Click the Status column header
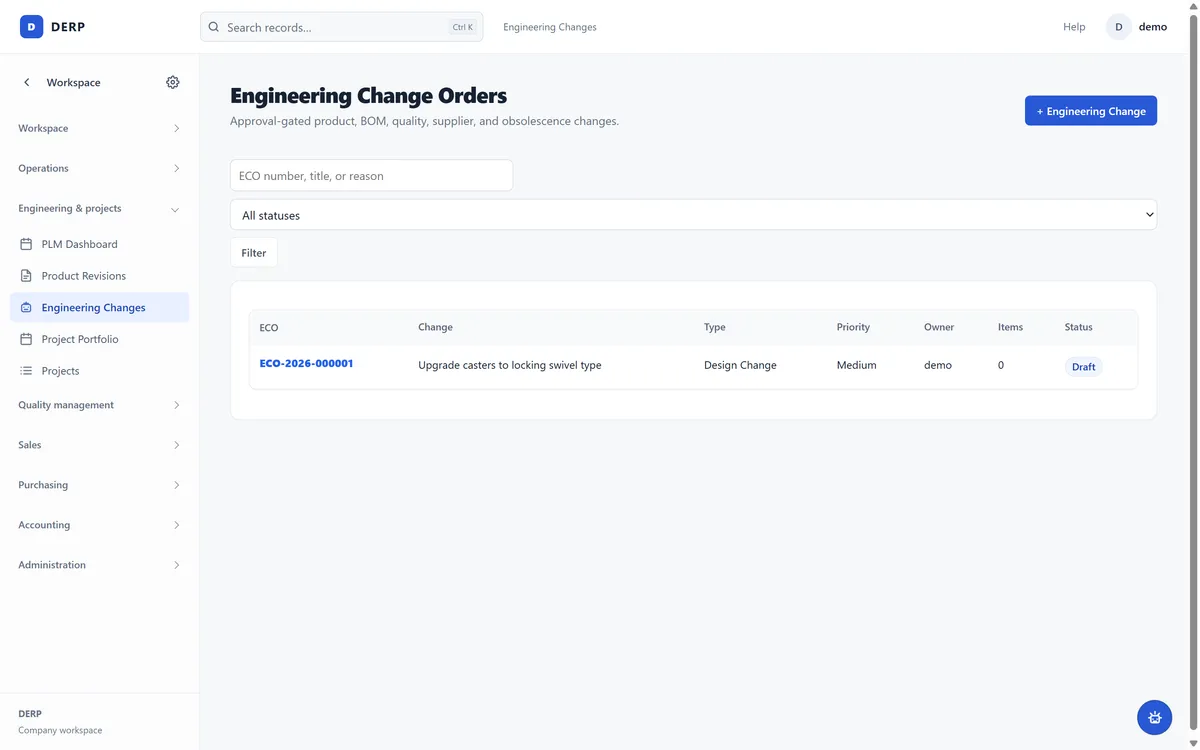 1078,327
